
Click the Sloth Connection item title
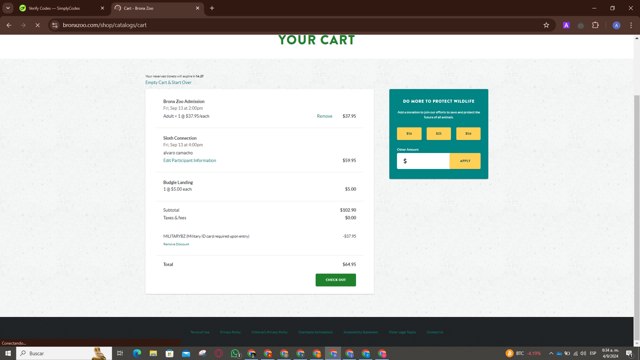click(x=180, y=138)
